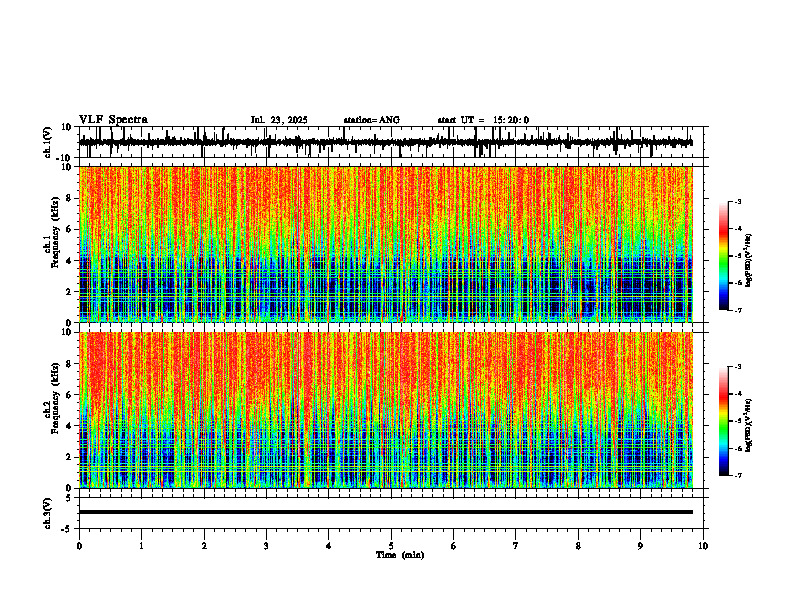The width and height of the screenshot is (792, 612).
Task: Click time axis tick label '5'
Action: (391, 546)
